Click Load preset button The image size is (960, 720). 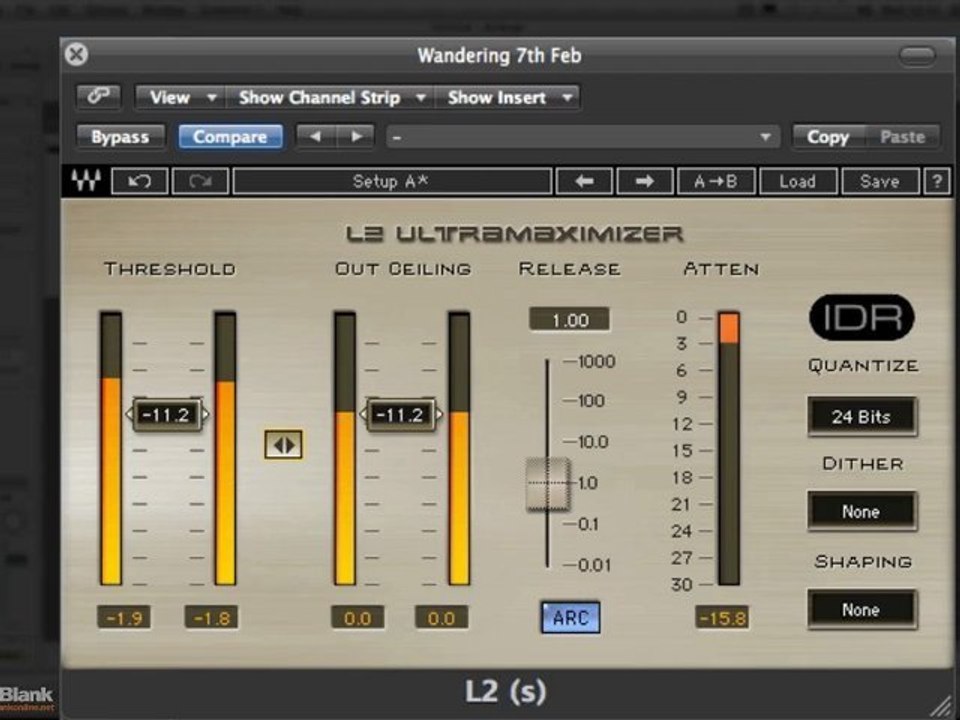798,181
